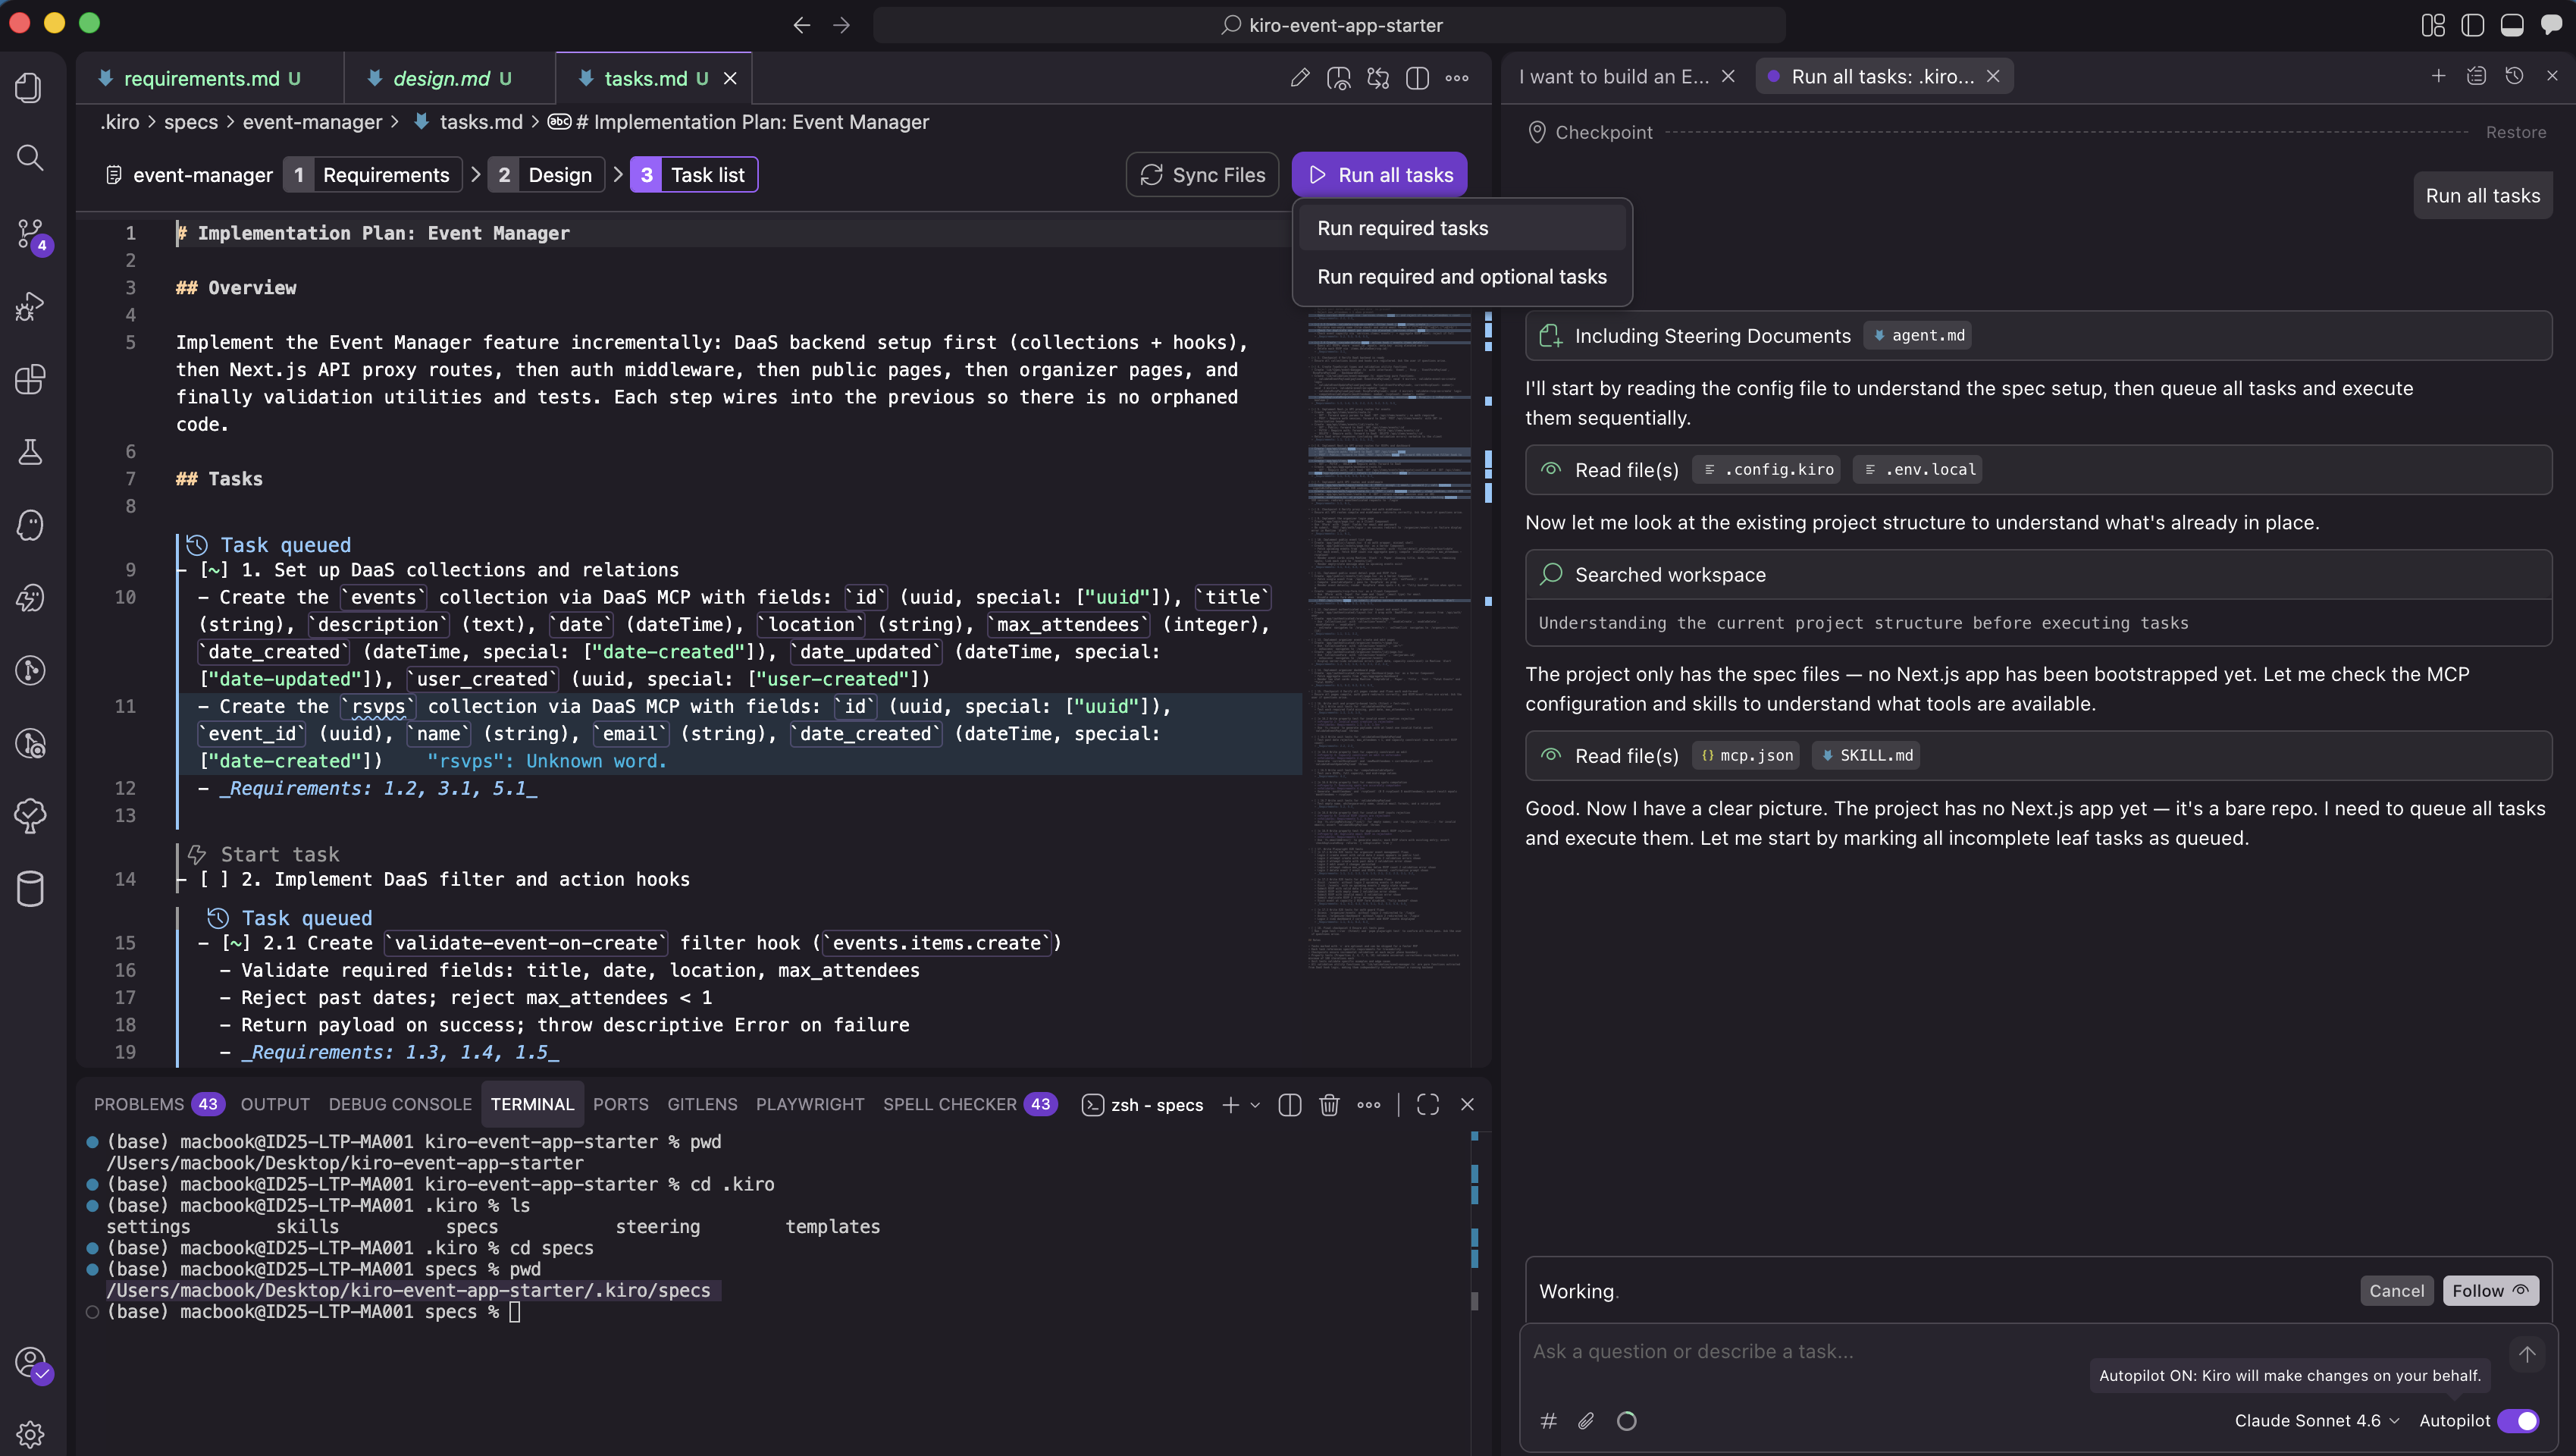Click the Follow button
Screen dimensions: 2576x1456
[2490, 1291]
